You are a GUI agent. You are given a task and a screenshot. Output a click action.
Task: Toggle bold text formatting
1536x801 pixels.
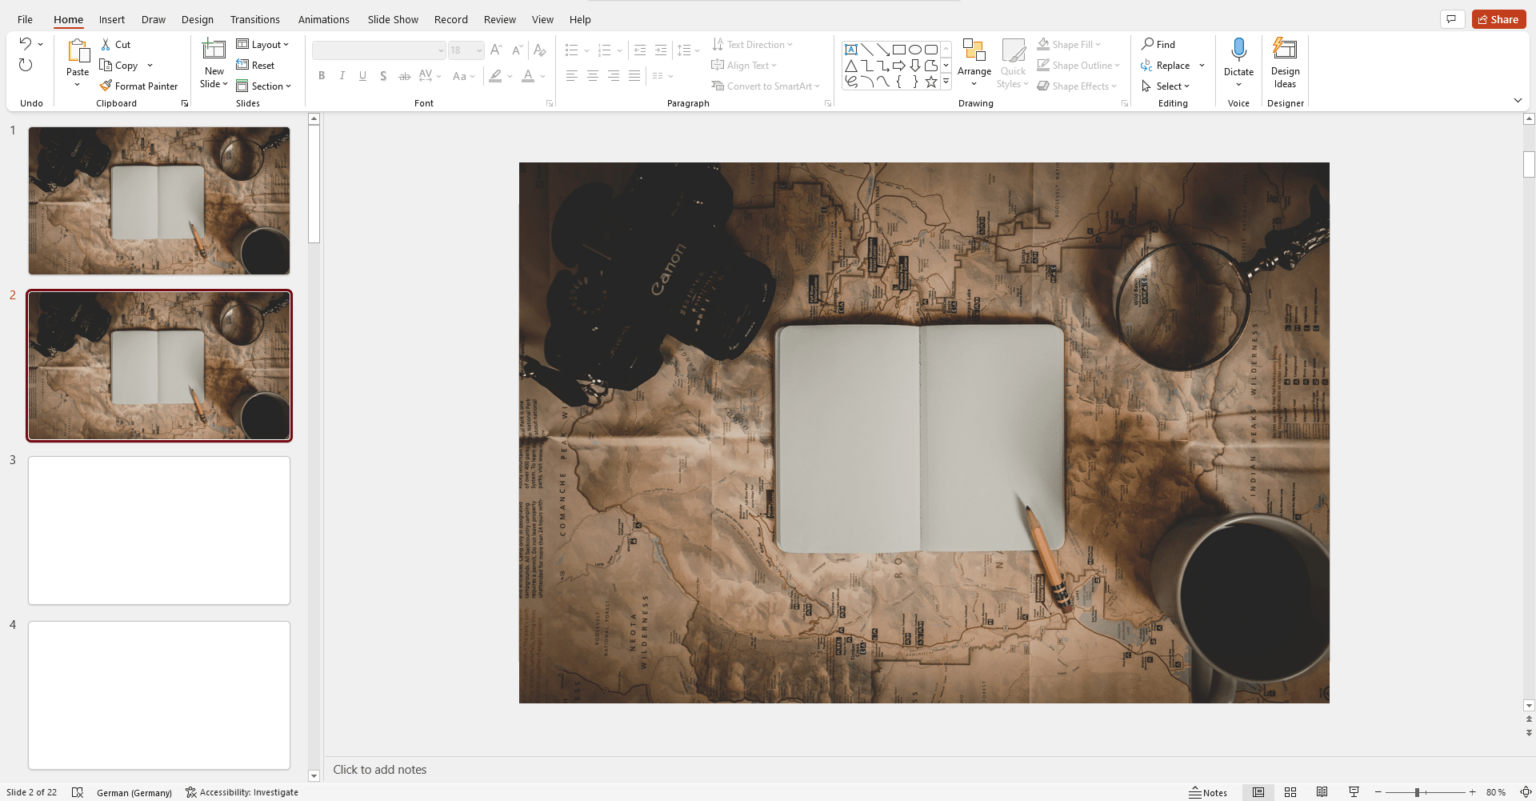[x=321, y=75]
